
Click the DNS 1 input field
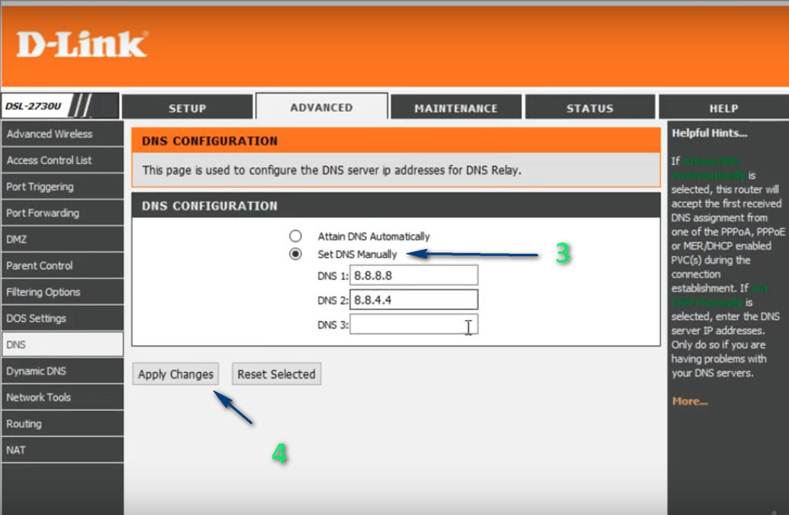click(414, 275)
